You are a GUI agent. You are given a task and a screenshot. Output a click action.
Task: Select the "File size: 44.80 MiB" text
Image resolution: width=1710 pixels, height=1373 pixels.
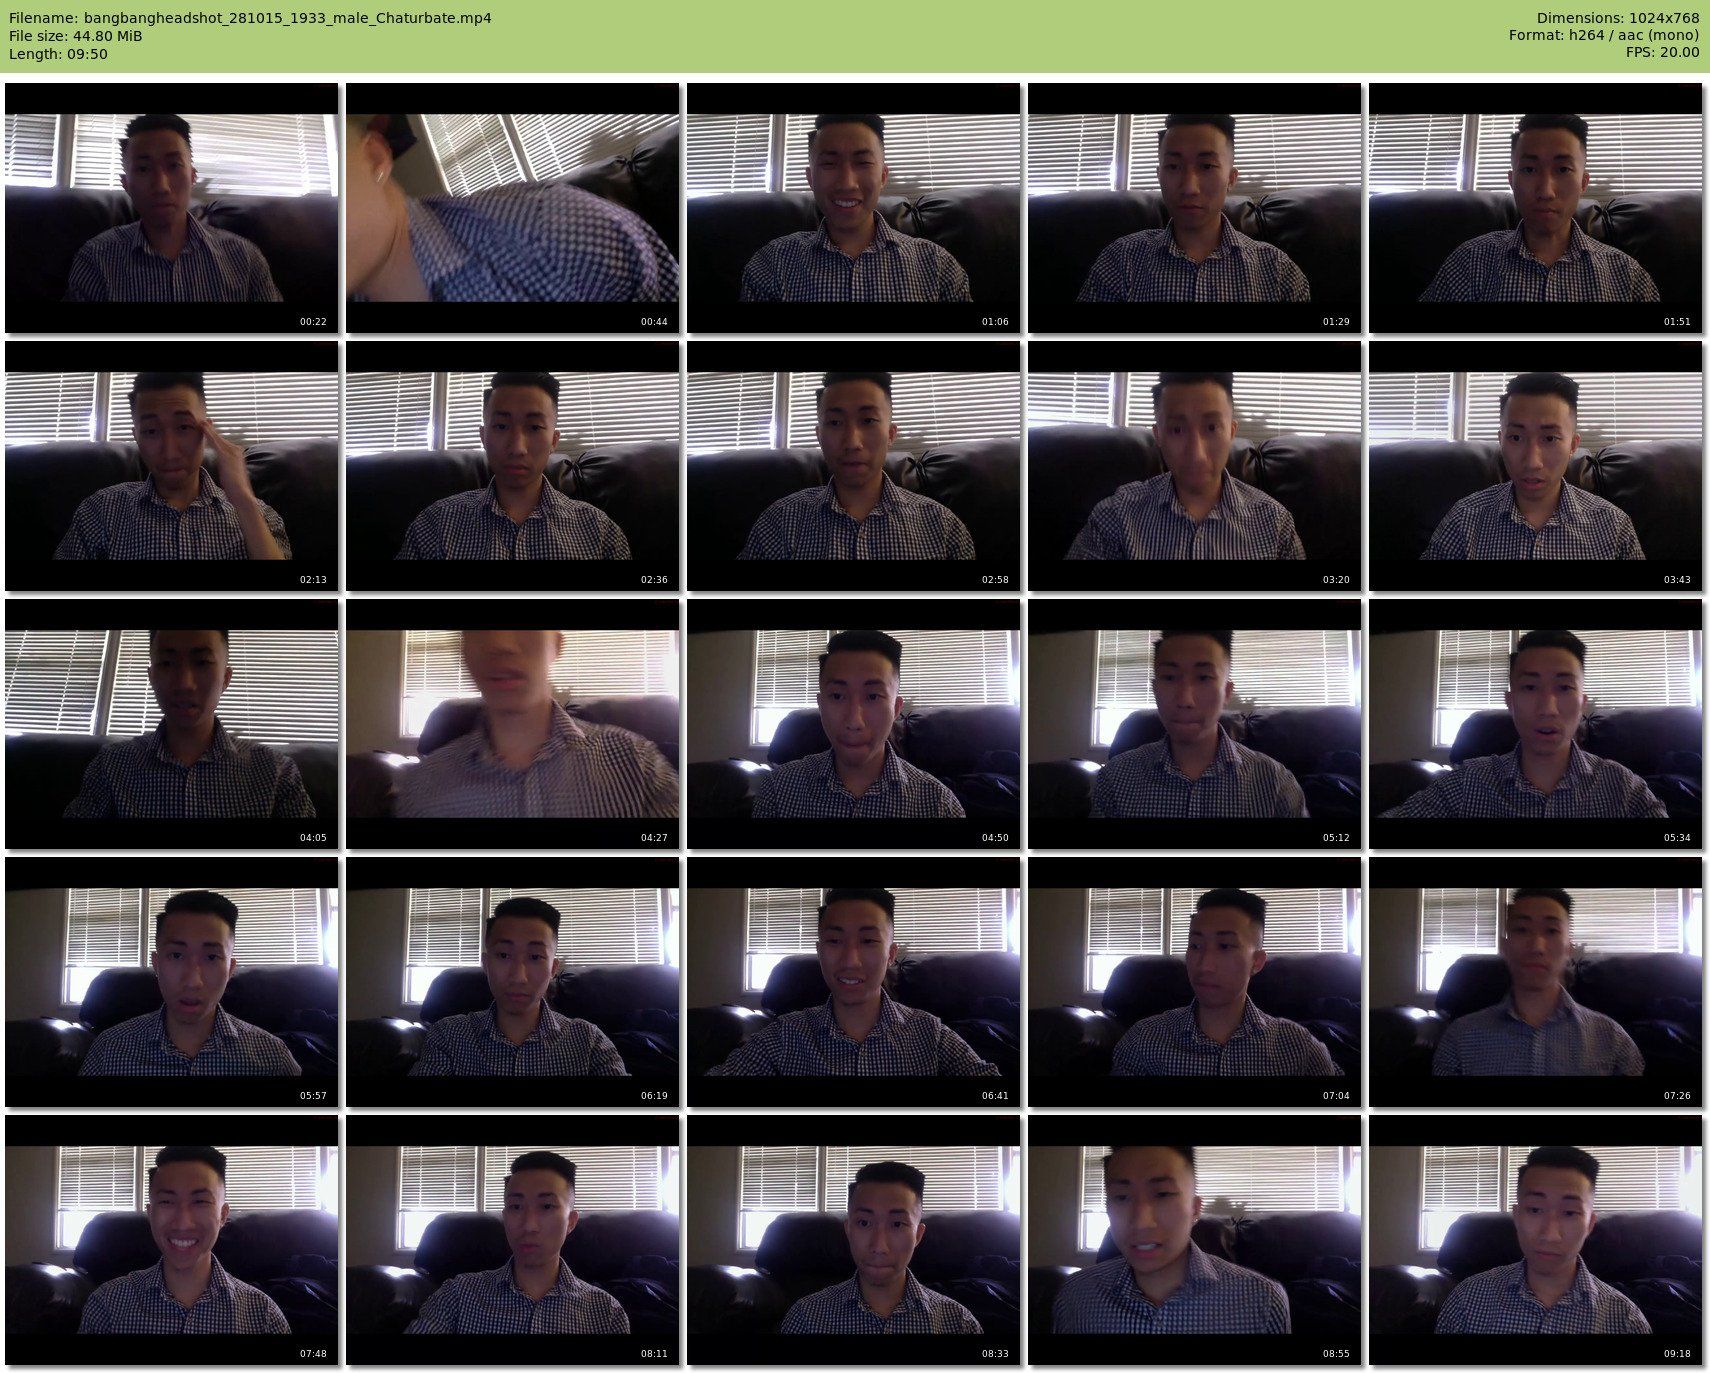(x=75, y=36)
